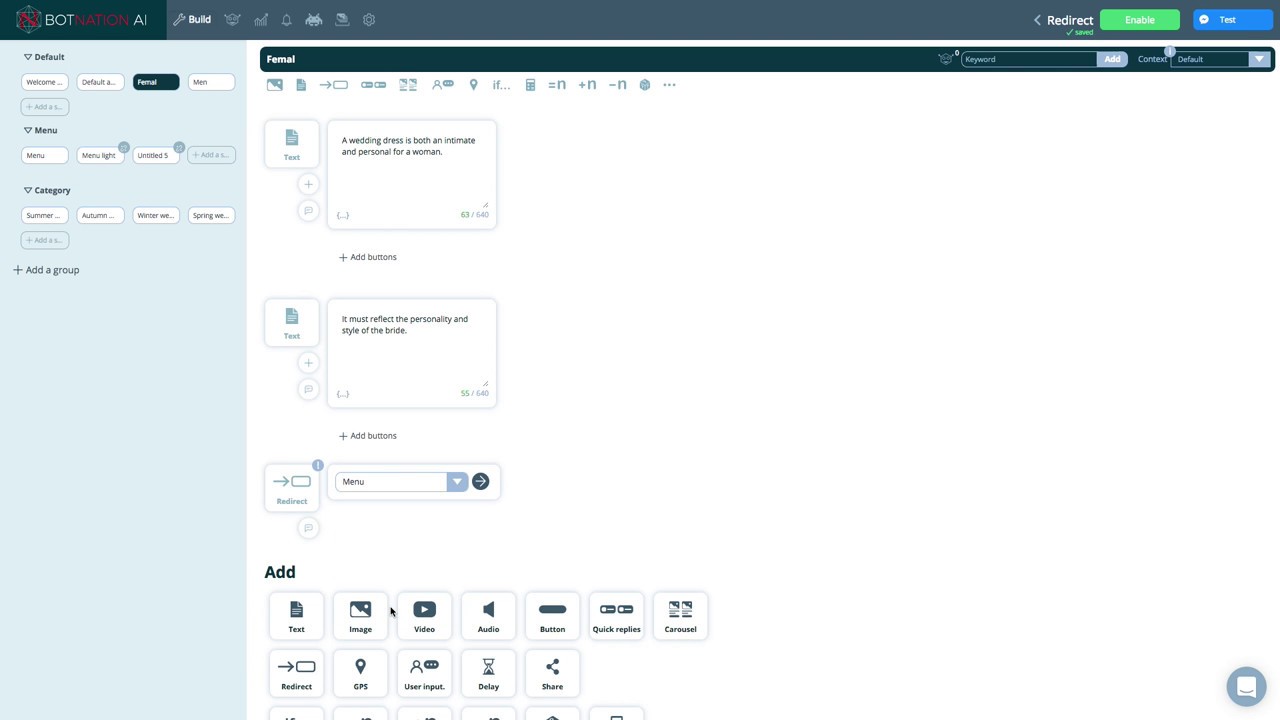Image resolution: width=1280 pixels, height=720 pixels.
Task: Click the inbox tray icon in top bar
Action: click(342, 20)
